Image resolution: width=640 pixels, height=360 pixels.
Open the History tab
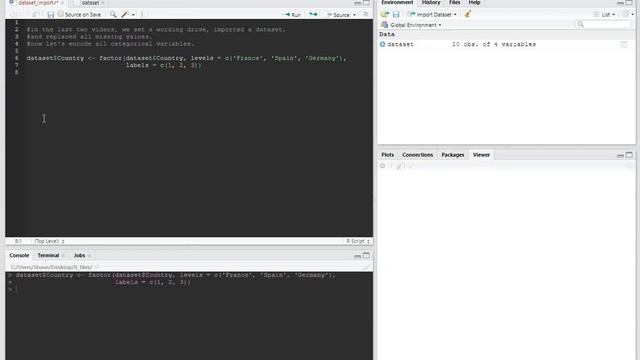pos(431,2)
